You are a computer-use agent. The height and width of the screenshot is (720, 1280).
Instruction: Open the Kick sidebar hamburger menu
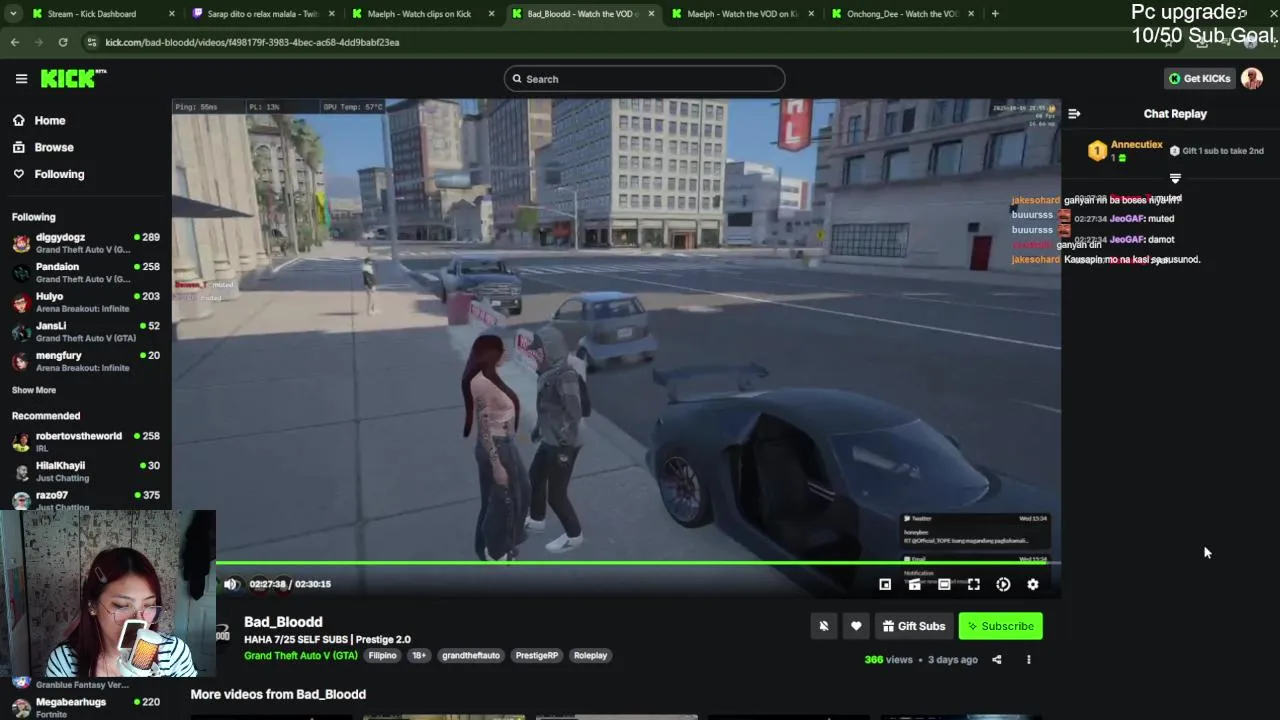[x=21, y=79]
